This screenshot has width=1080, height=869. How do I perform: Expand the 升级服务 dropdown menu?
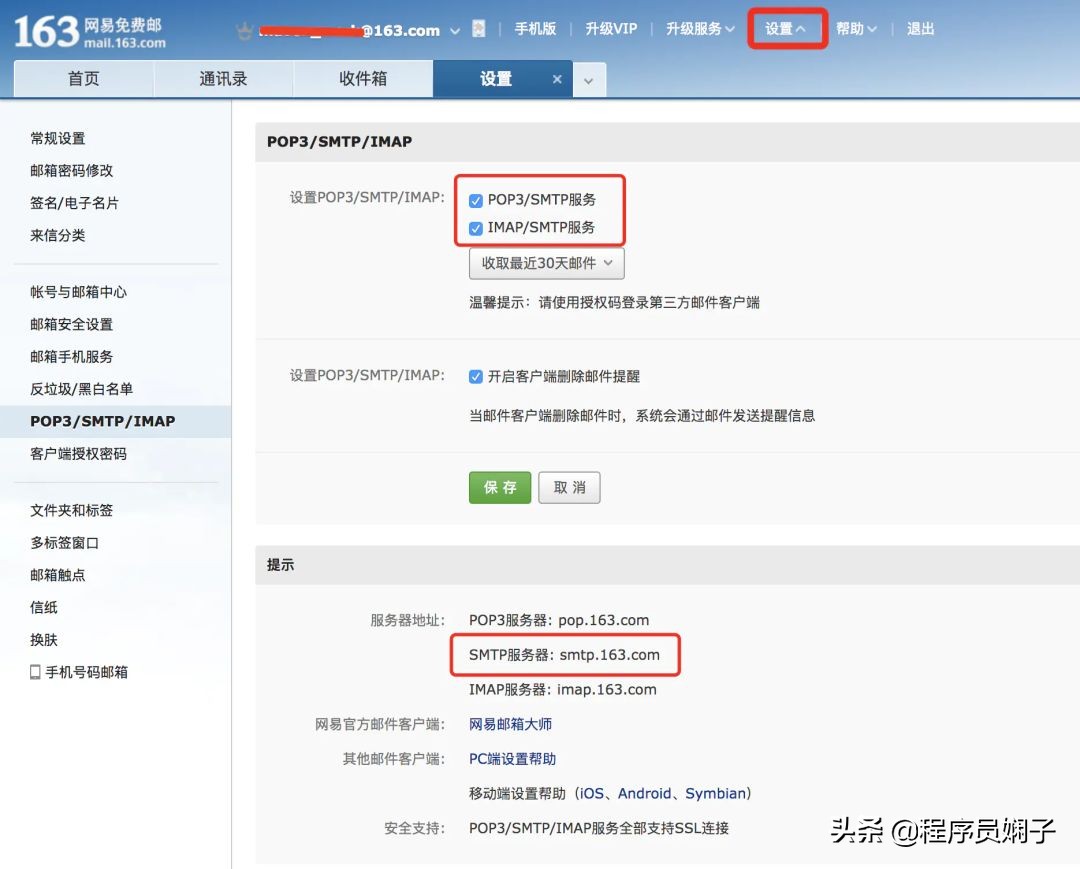click(x=699, y=29)
